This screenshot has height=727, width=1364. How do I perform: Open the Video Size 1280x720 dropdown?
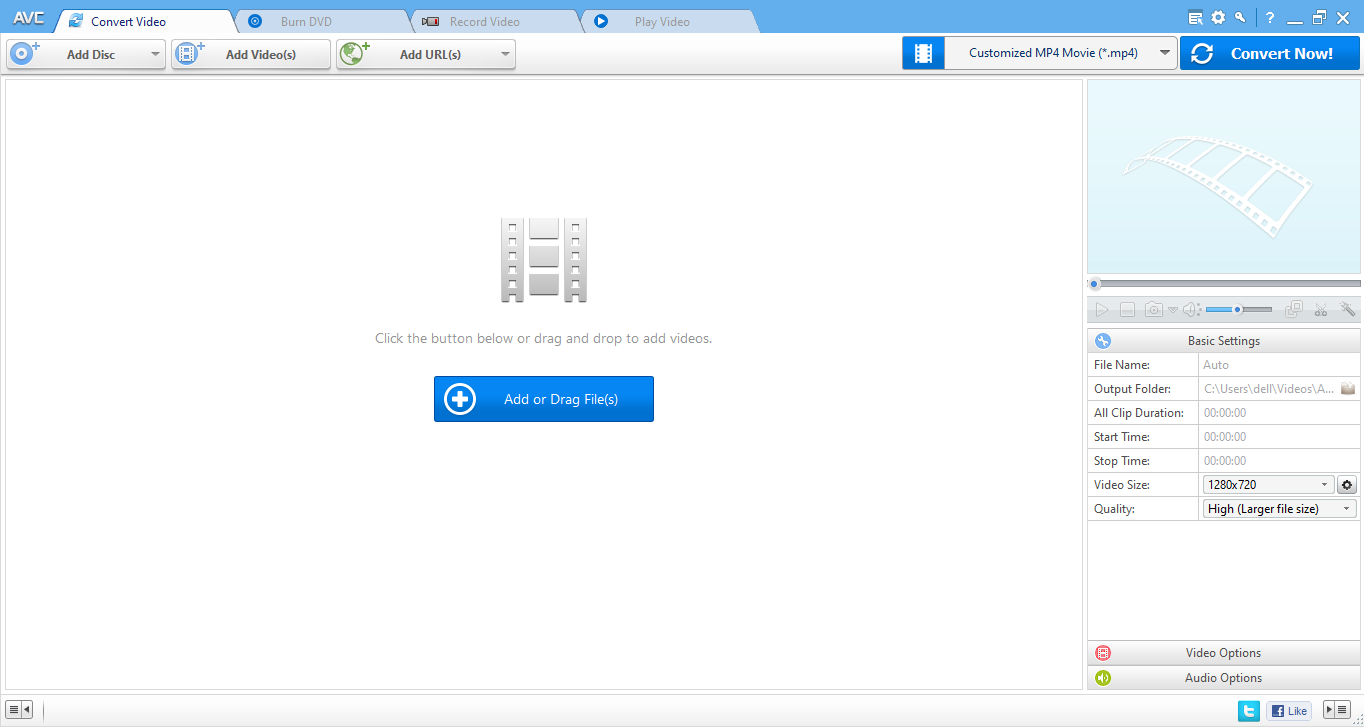click(1268, 485)
